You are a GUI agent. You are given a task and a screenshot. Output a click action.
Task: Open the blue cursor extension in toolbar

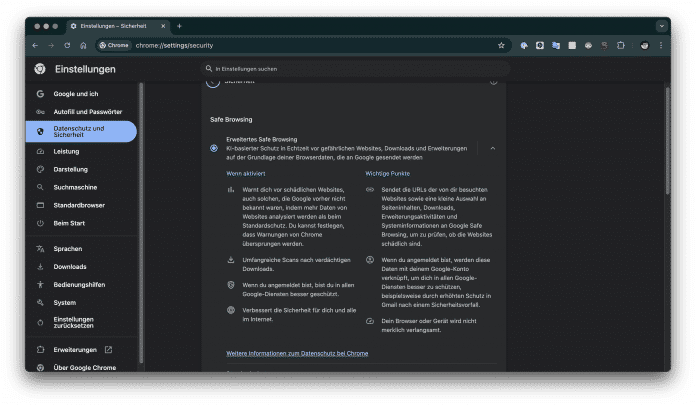click(x=524, y=45)
